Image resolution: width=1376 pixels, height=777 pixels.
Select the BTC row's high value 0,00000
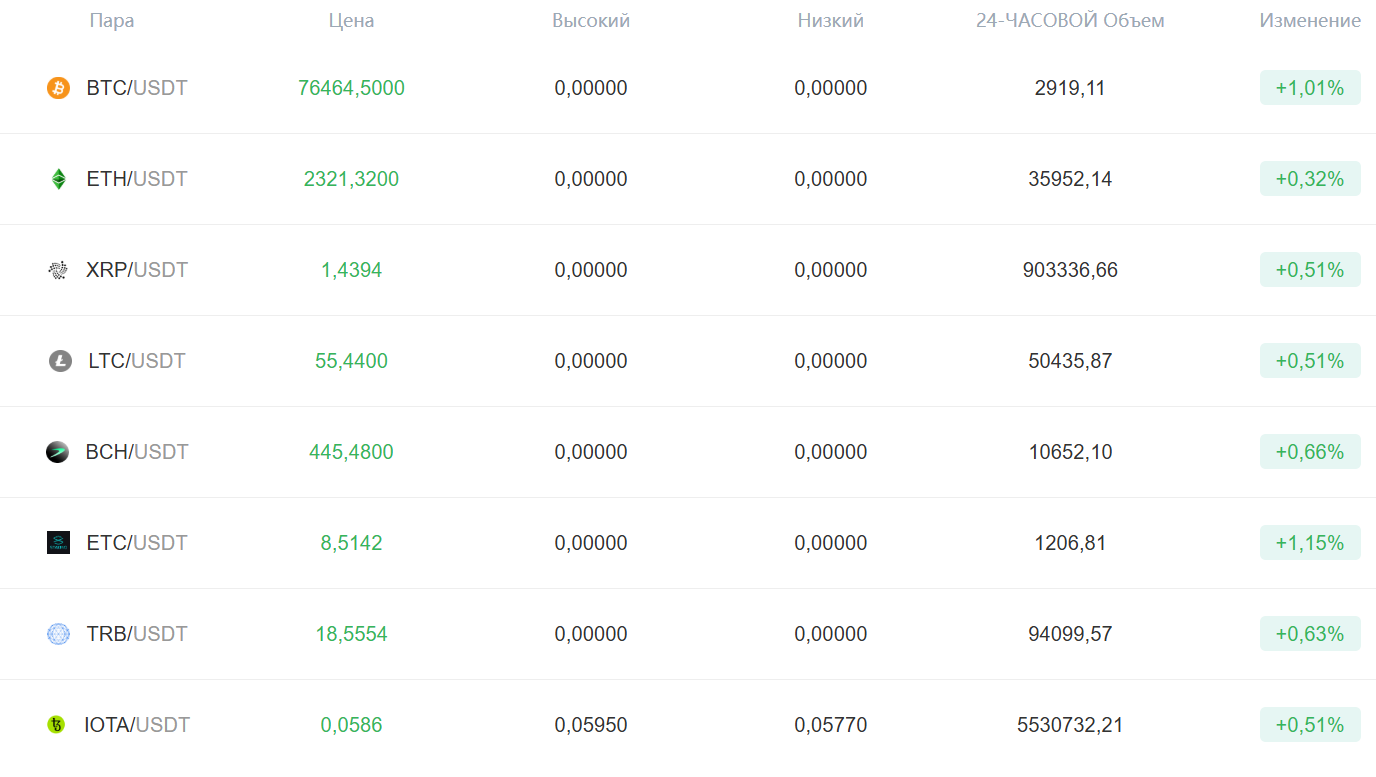591,88
